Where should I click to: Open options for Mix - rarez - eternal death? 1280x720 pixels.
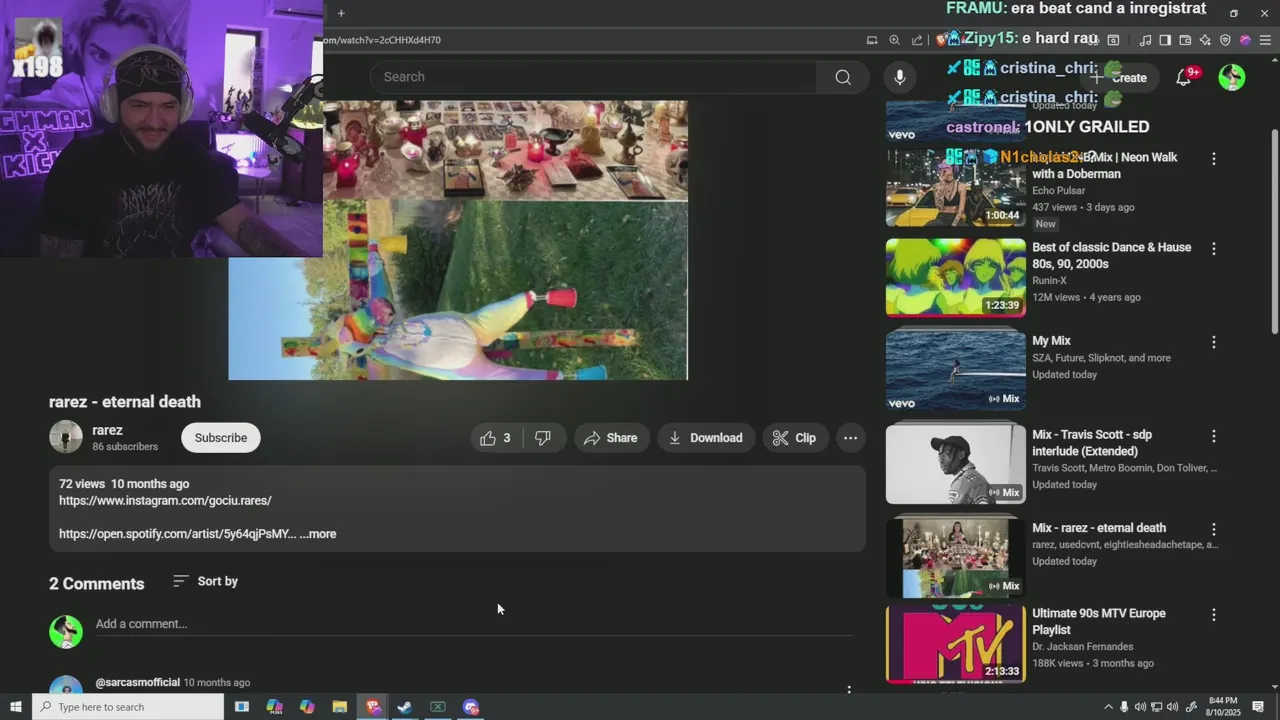[x=1214, y=529]
